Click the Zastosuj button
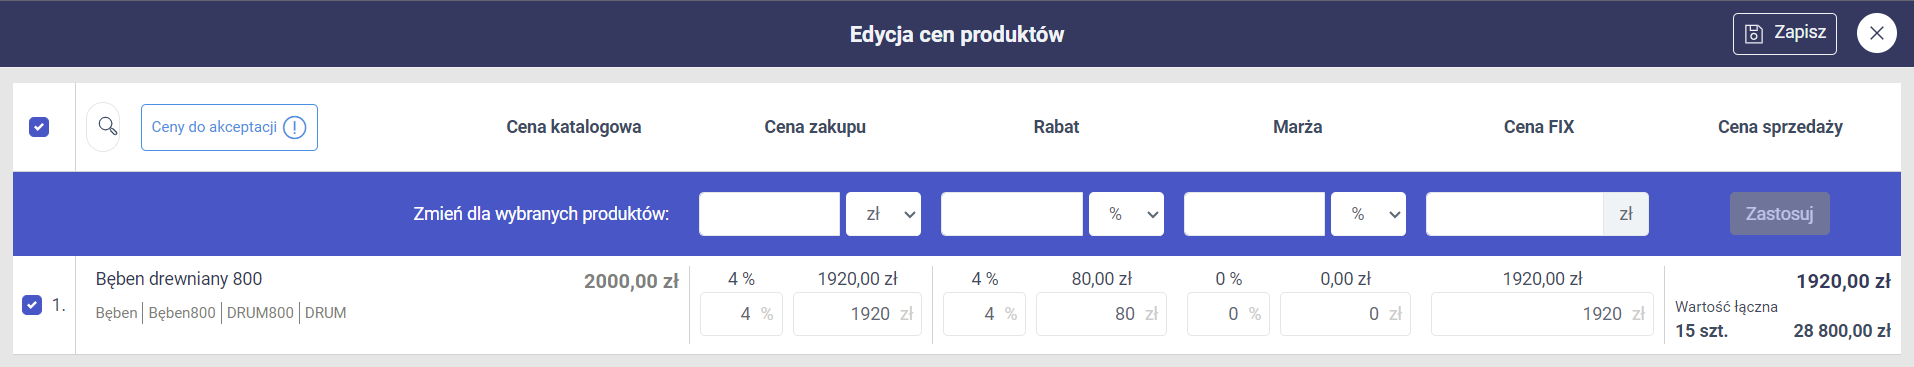 (1780, 214)
